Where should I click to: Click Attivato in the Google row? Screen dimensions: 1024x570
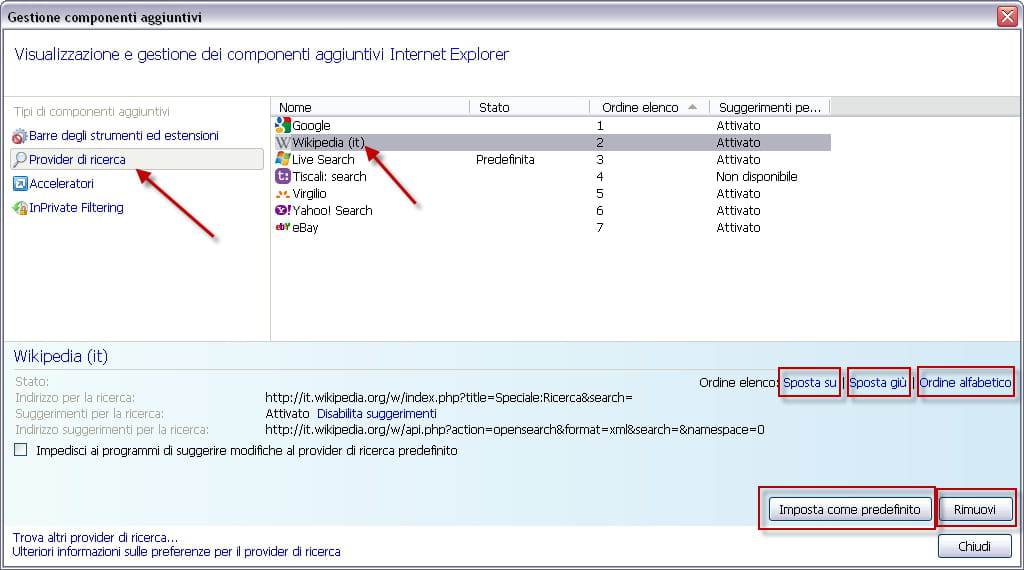pos(738,125)
